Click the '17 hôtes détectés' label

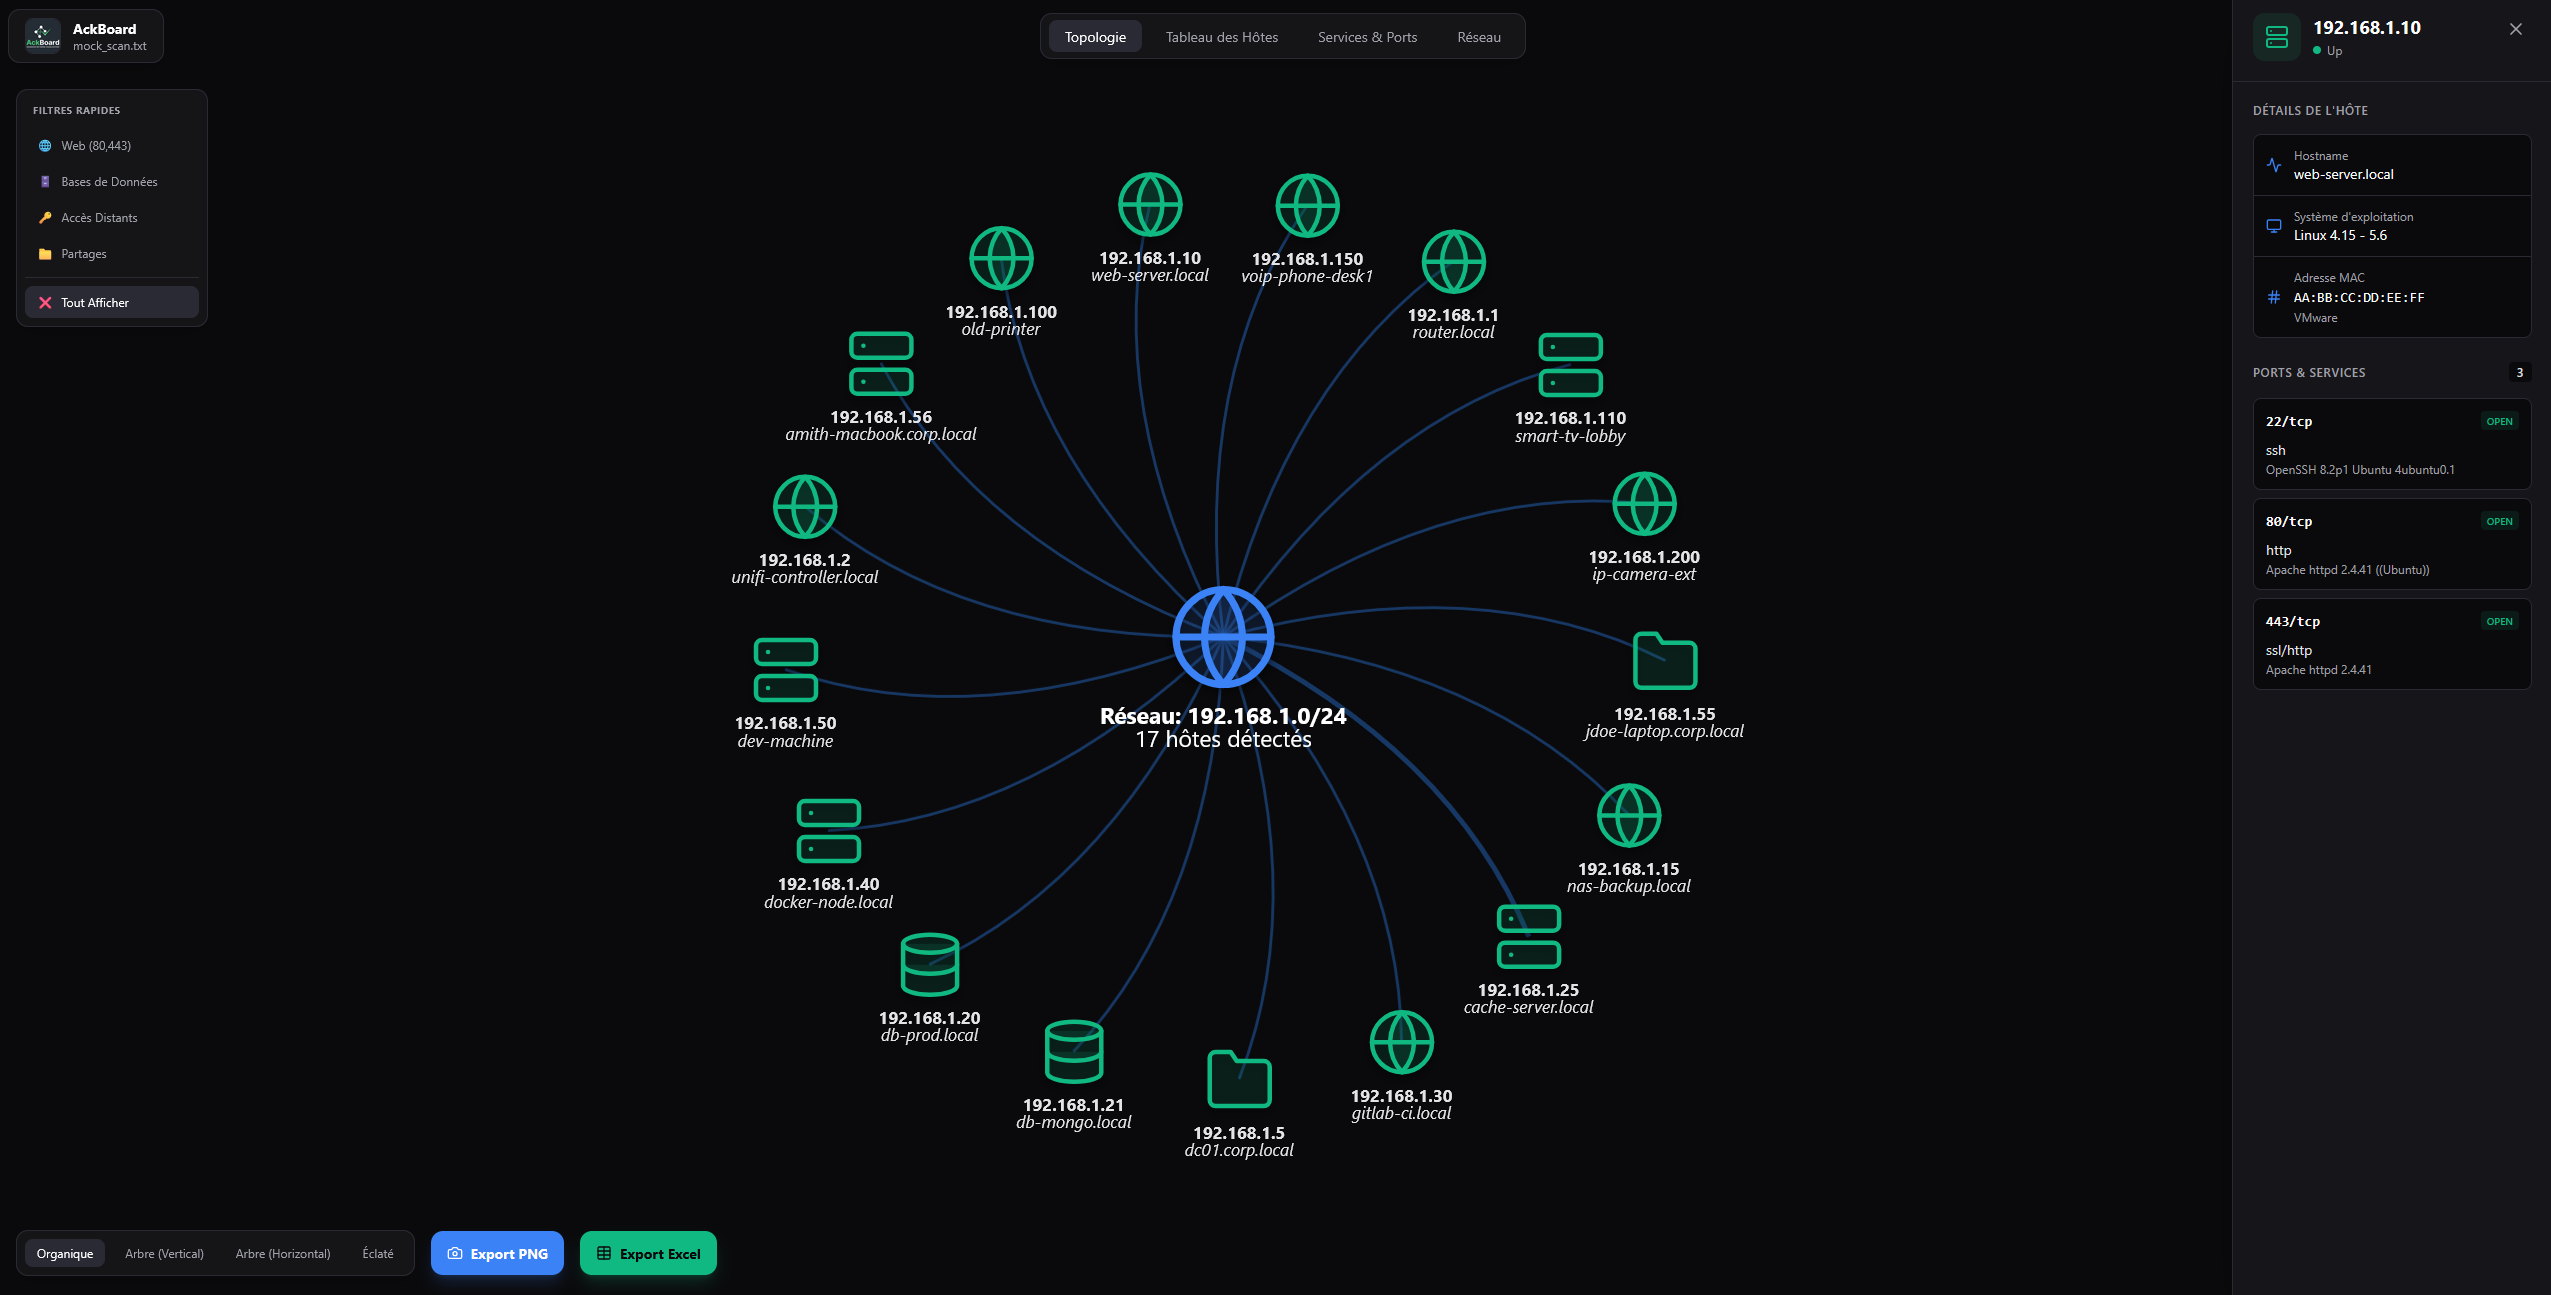[1223, 740]
